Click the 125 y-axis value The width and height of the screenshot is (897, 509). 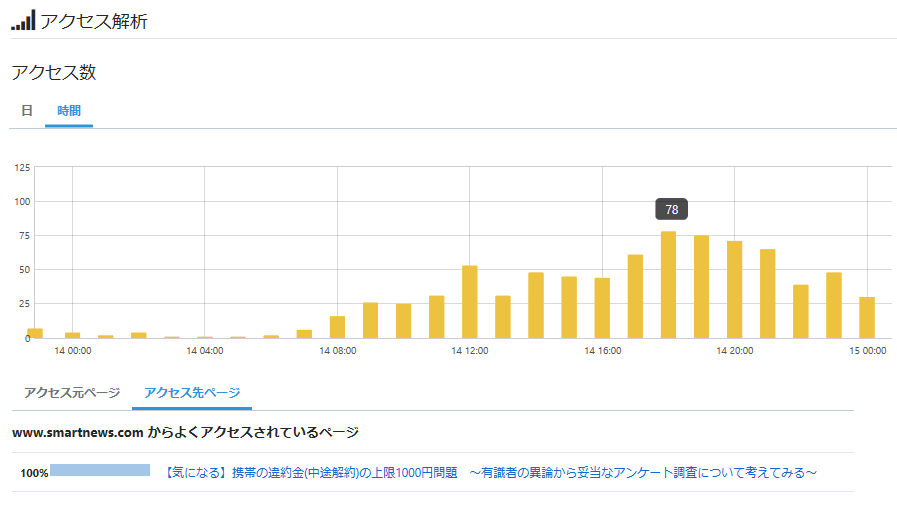click(x=22, y=168)
